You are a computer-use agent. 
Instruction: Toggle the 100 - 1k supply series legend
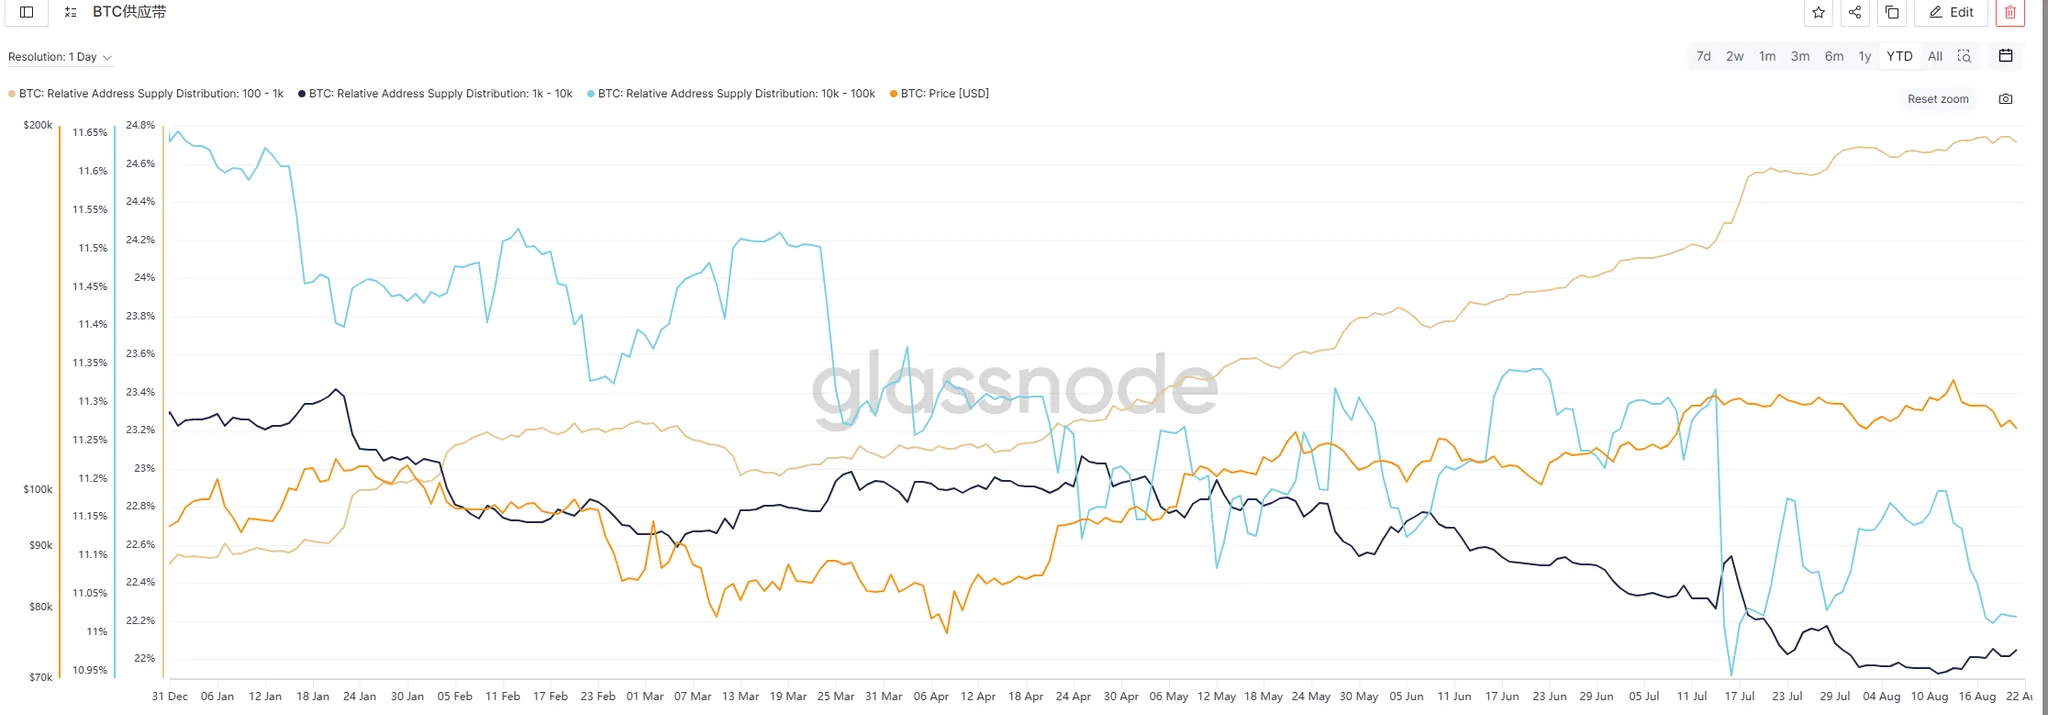pos(150,94)
